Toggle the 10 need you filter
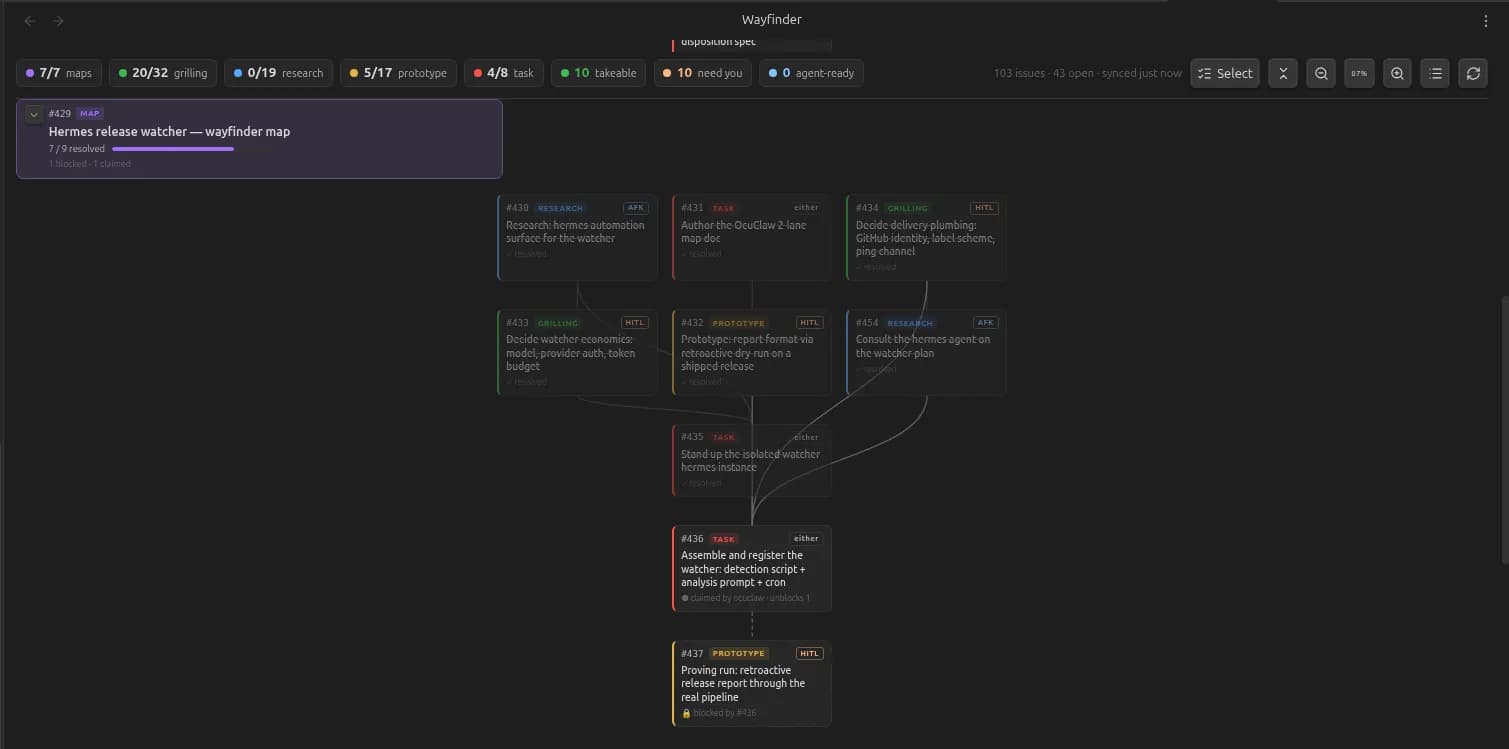 point(703,73)
